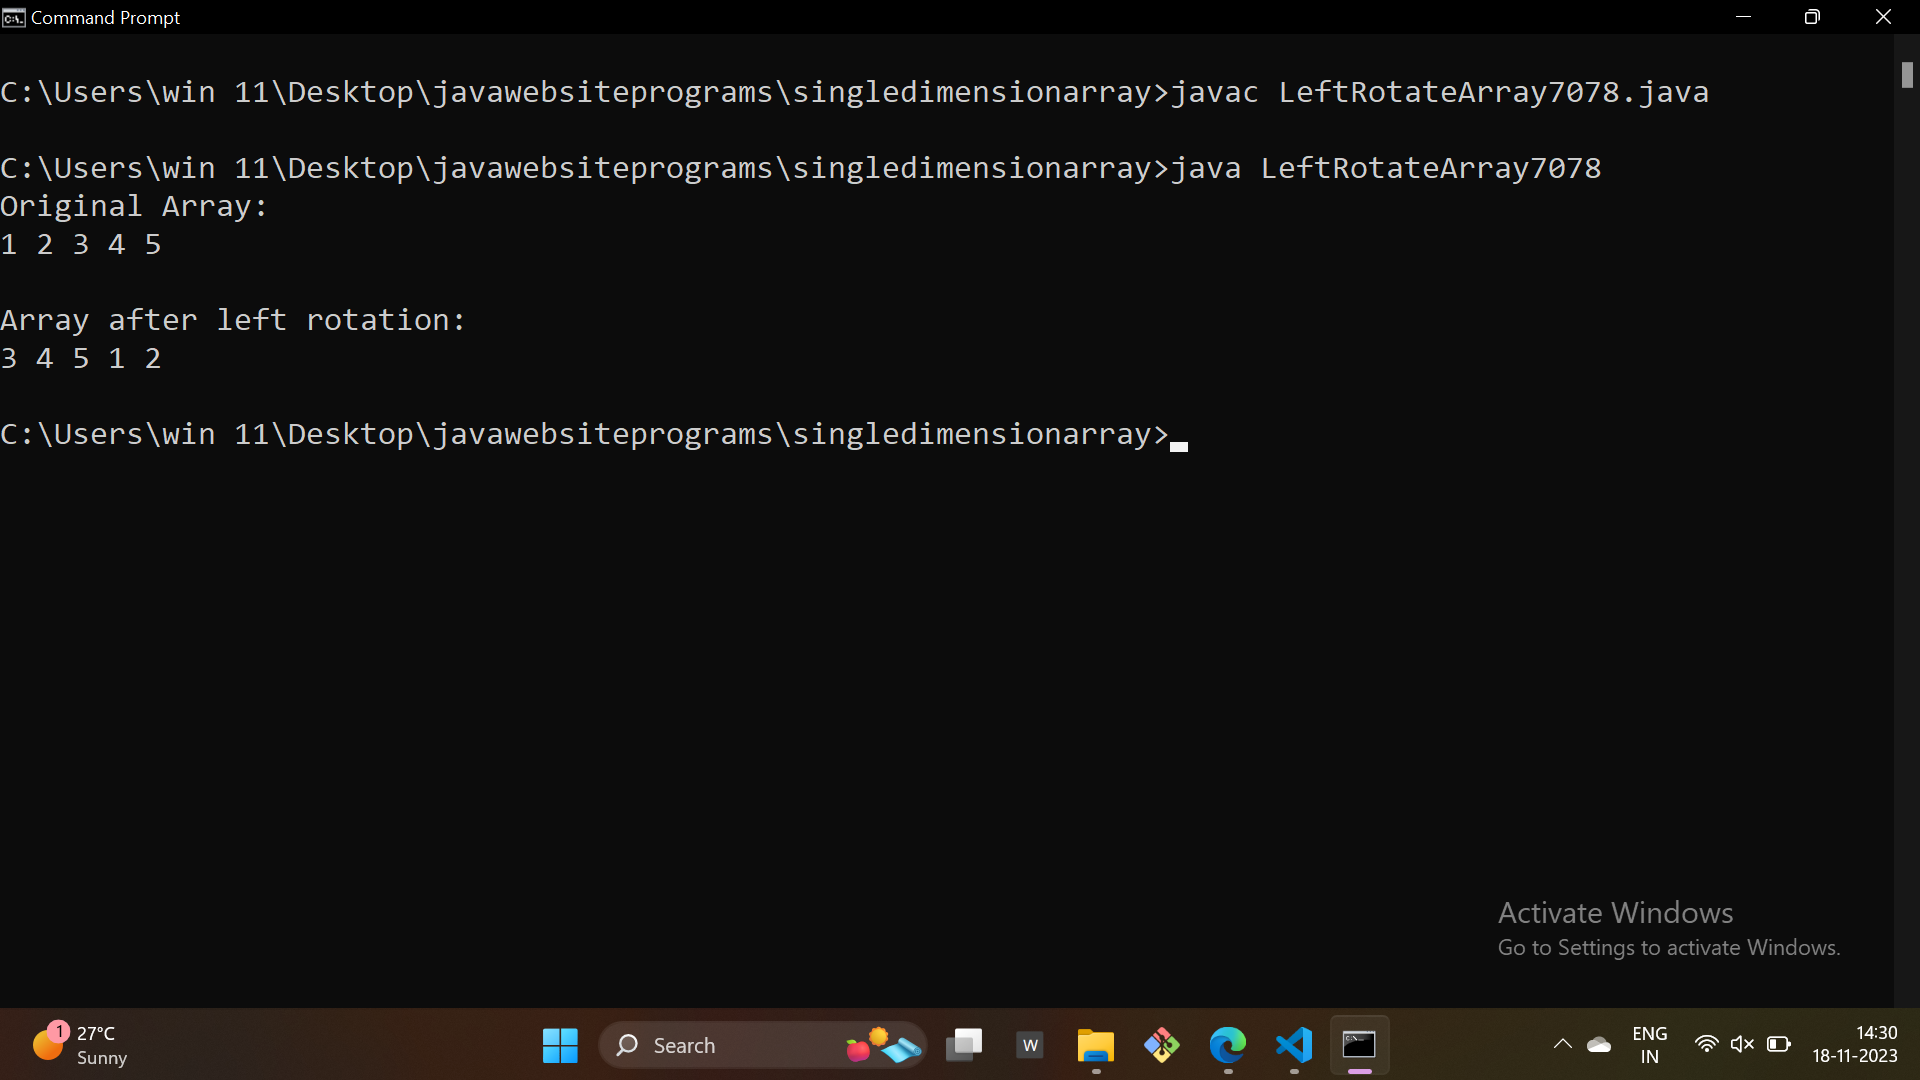Open the Git icon on the taskbar
Screen dimensions: 1920x1080
[1162, 1045]
